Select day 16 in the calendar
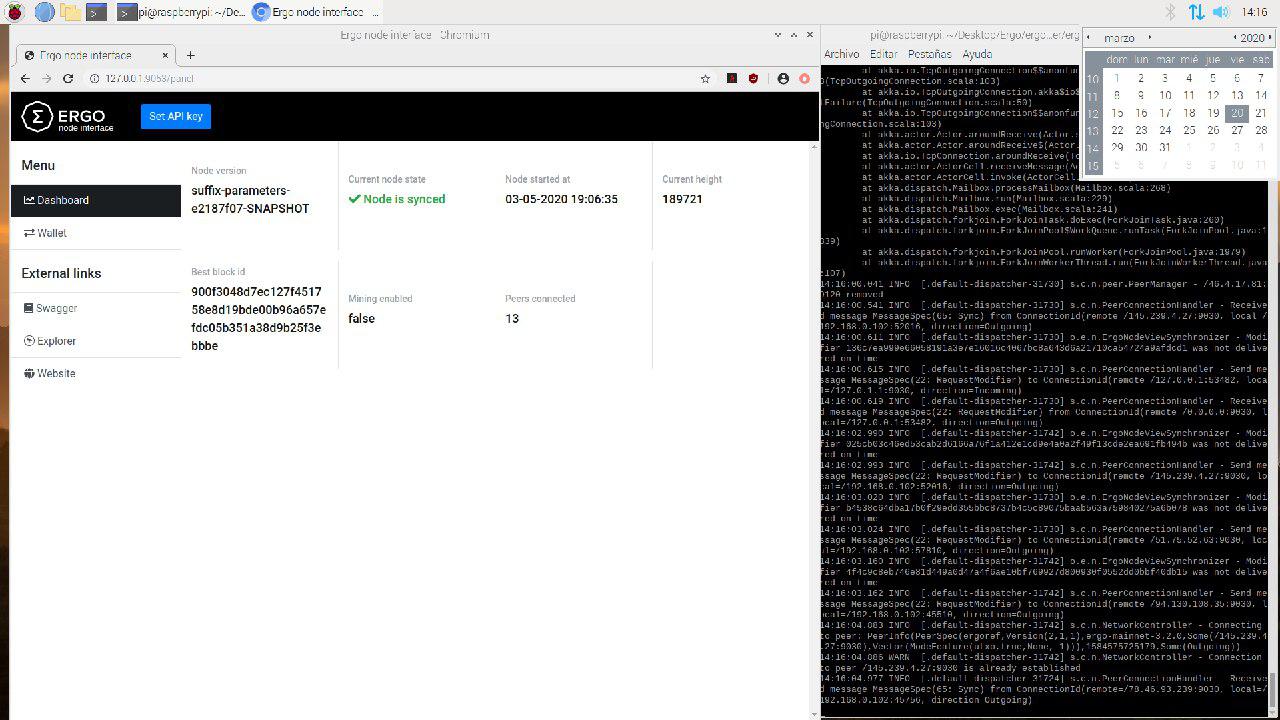The height and width of the screenshot is (720, 1280). [1141, 113]
